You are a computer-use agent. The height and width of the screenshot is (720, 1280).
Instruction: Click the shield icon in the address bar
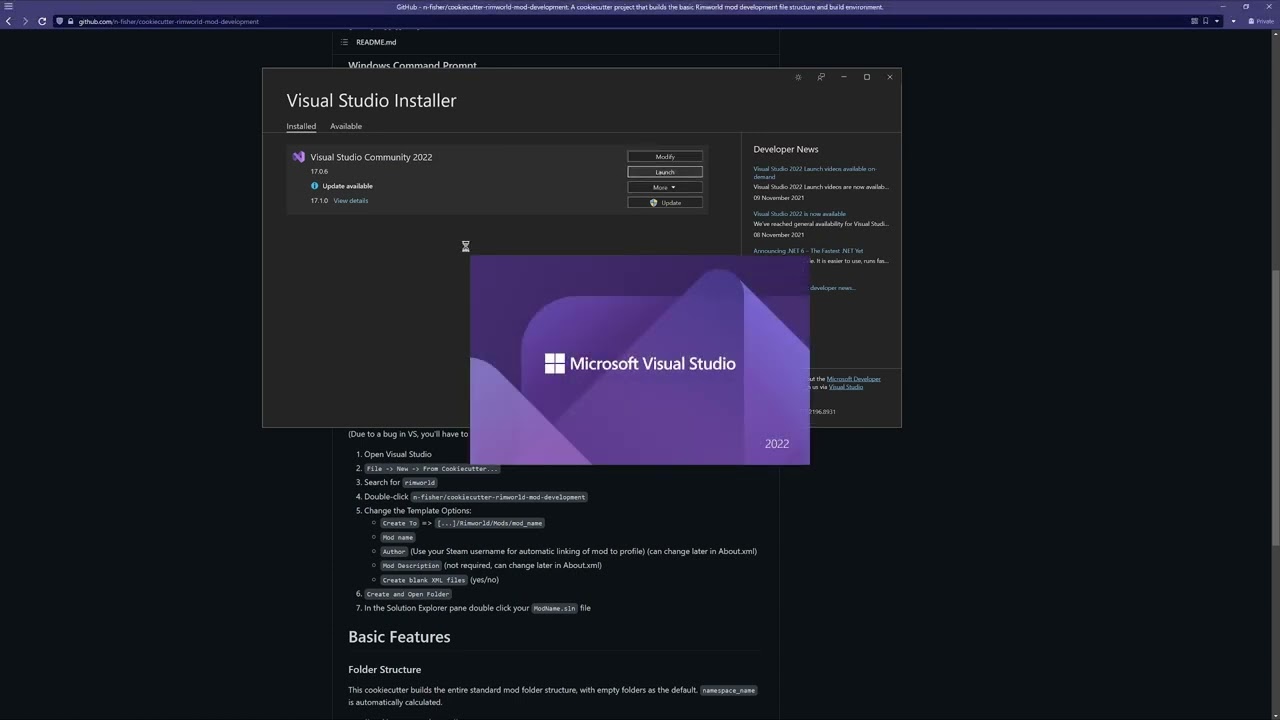pos(60,21)
